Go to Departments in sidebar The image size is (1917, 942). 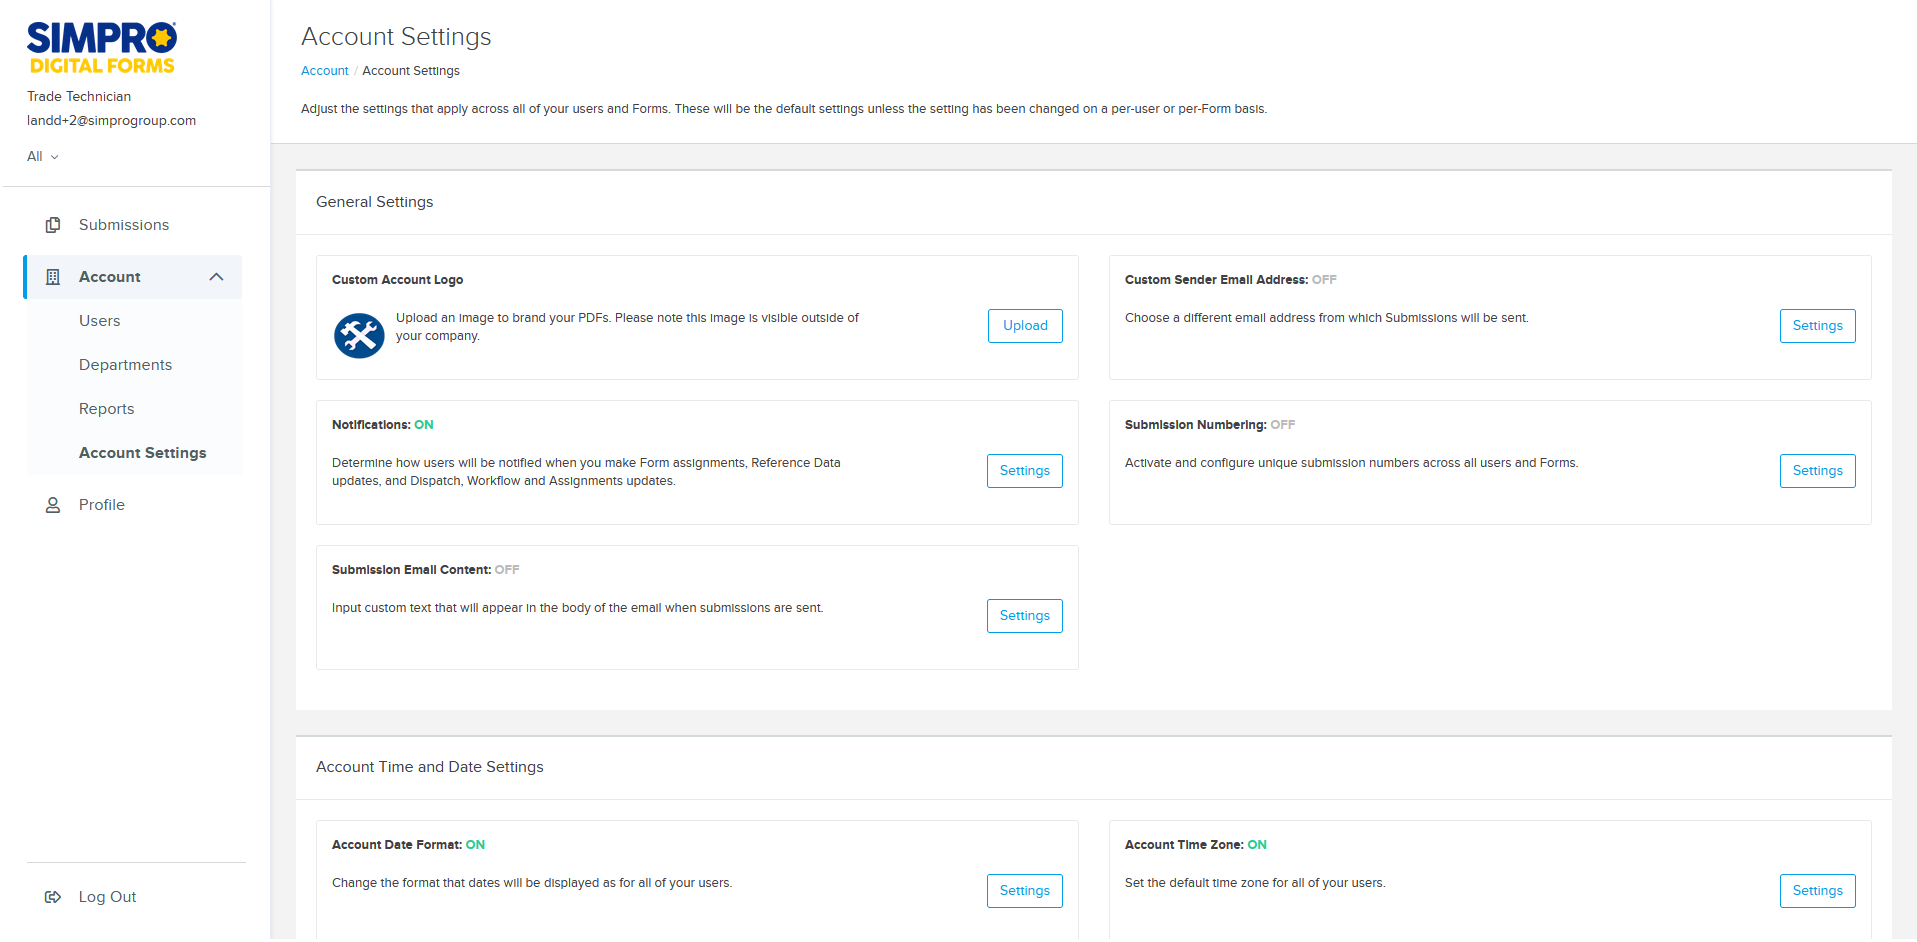[125, 365]
